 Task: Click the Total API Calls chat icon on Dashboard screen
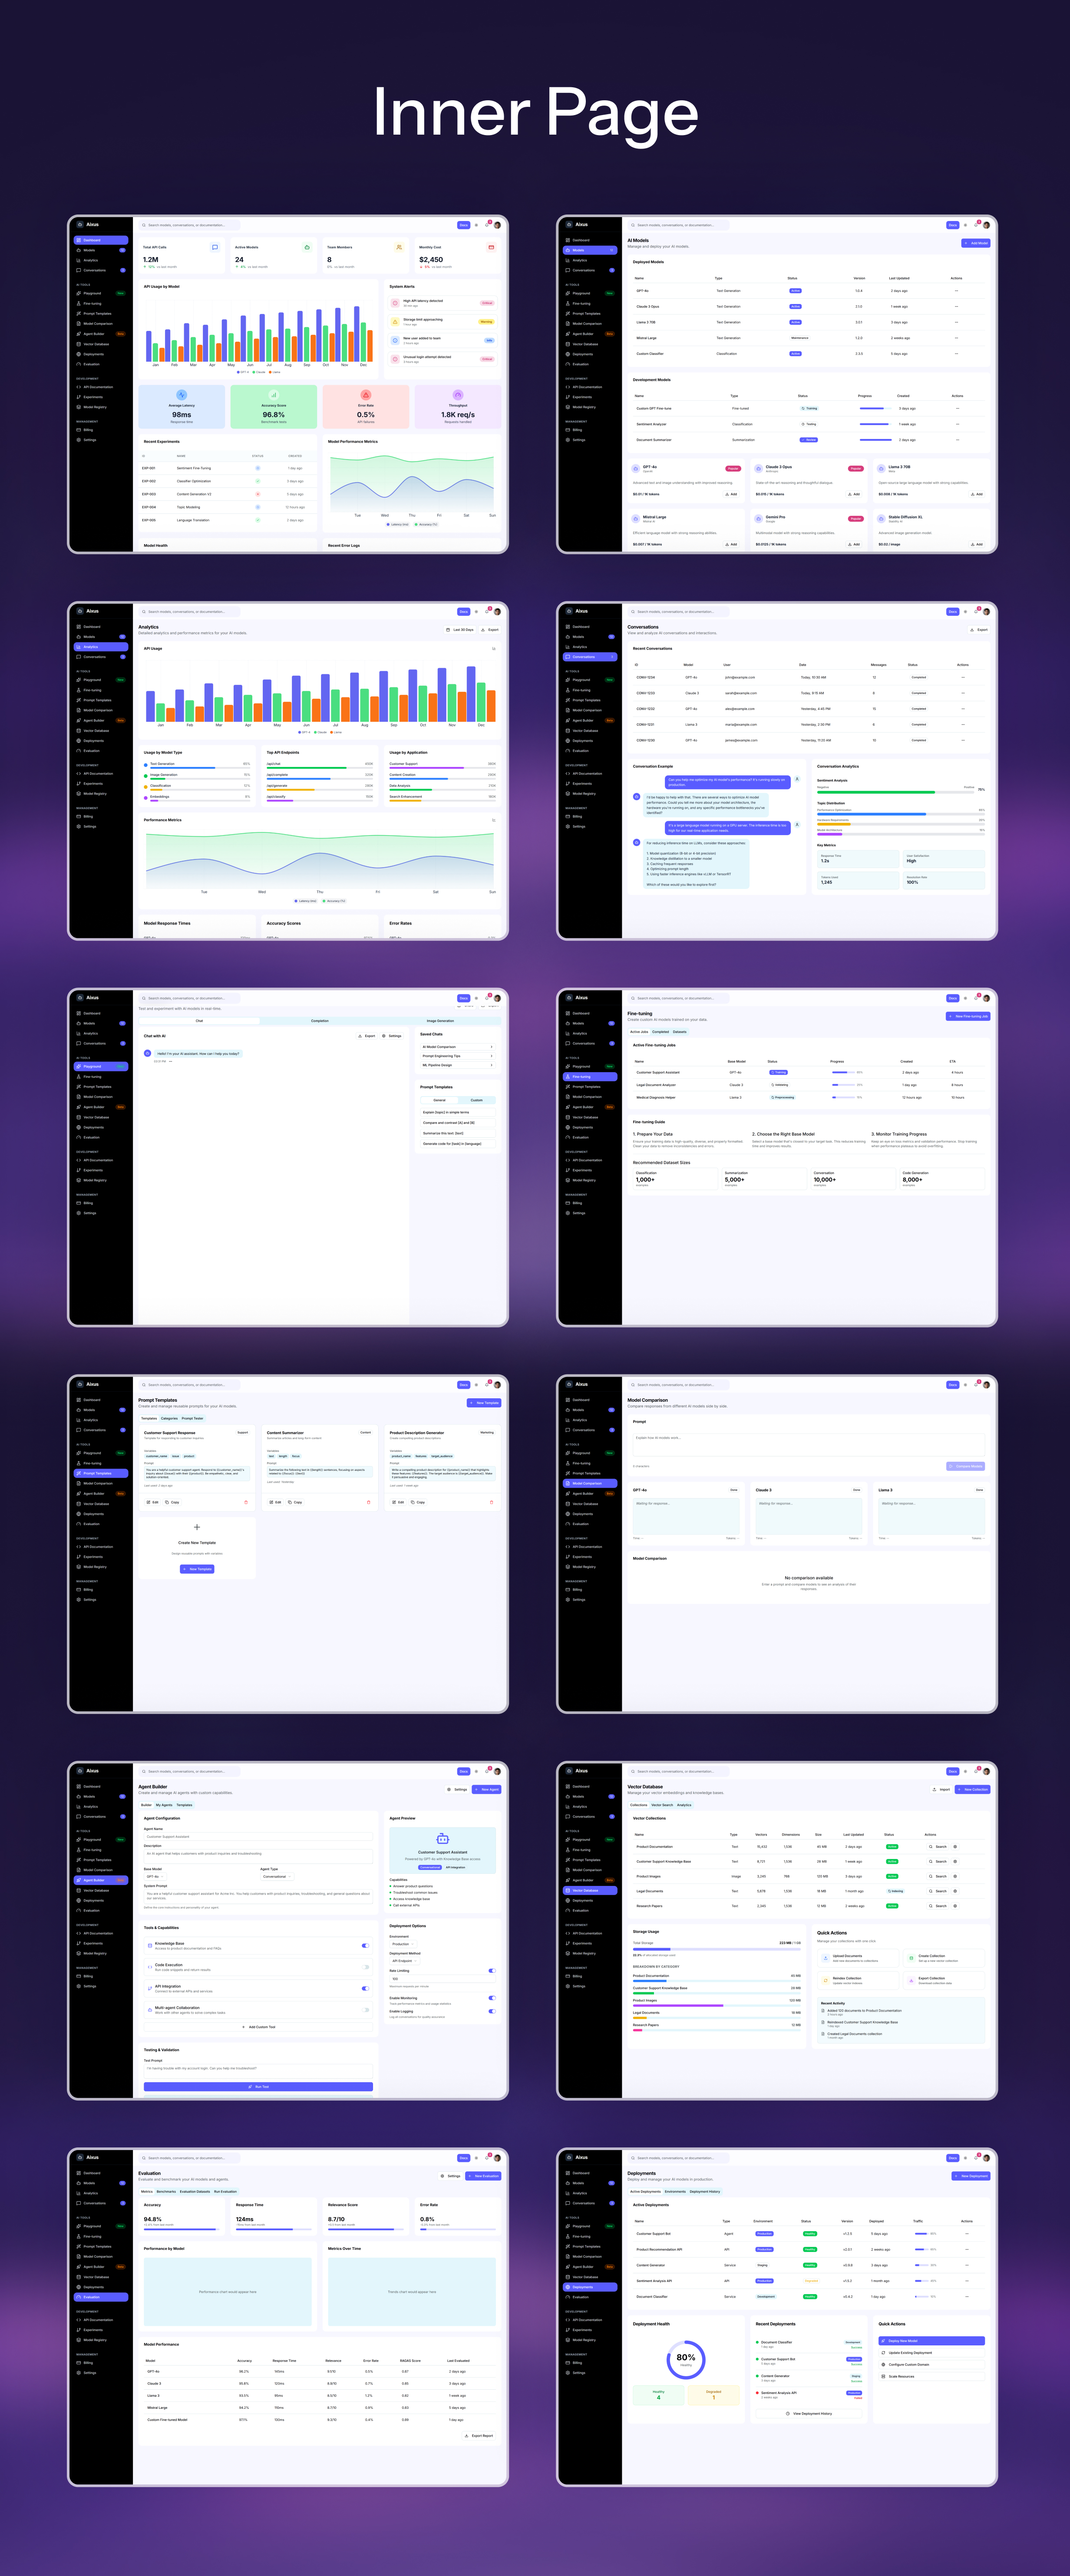(x=214, y=247)
